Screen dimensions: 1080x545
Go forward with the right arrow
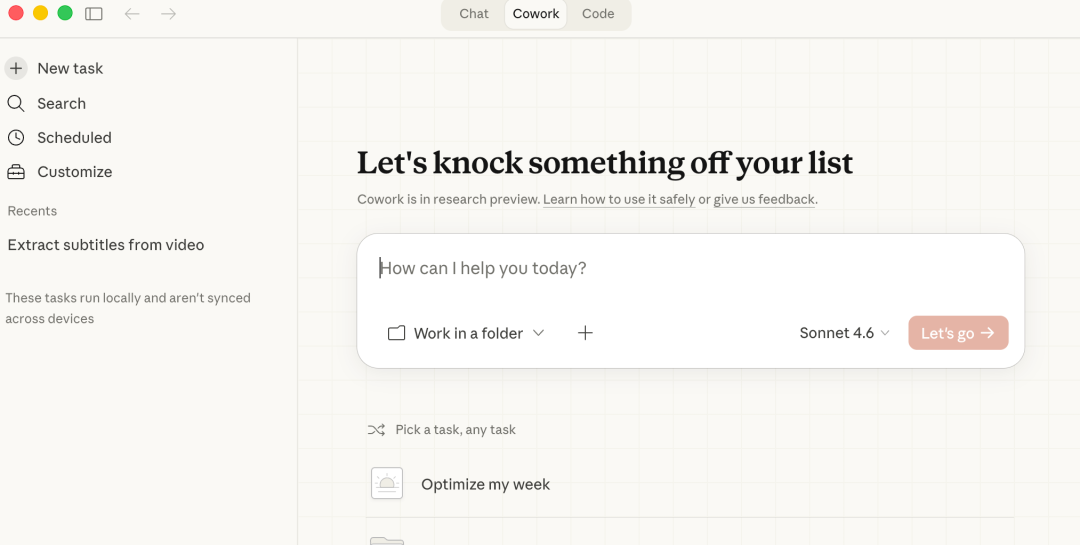[x=169, y=14]
